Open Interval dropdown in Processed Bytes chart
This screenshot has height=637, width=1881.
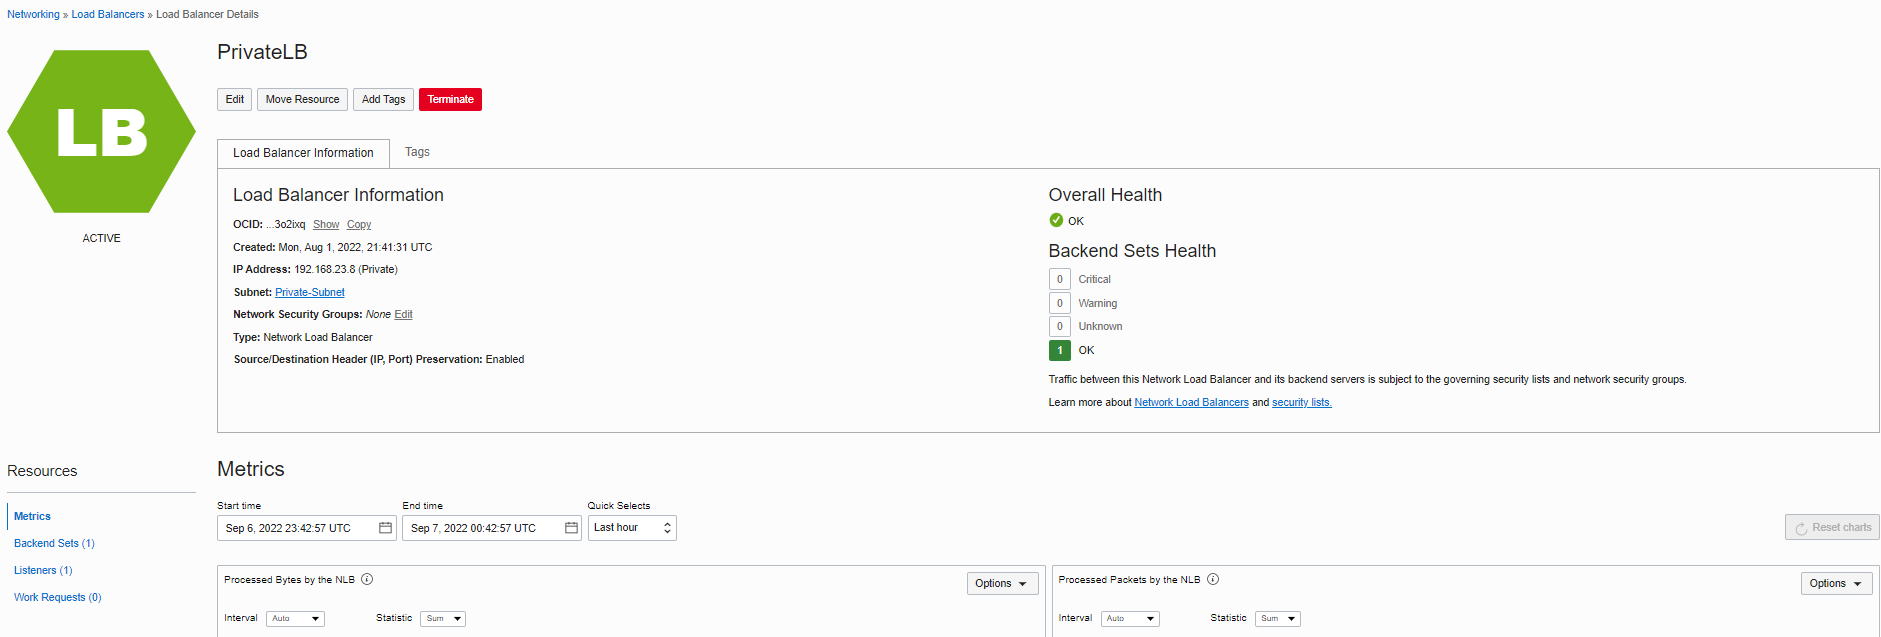coord(295,619)
